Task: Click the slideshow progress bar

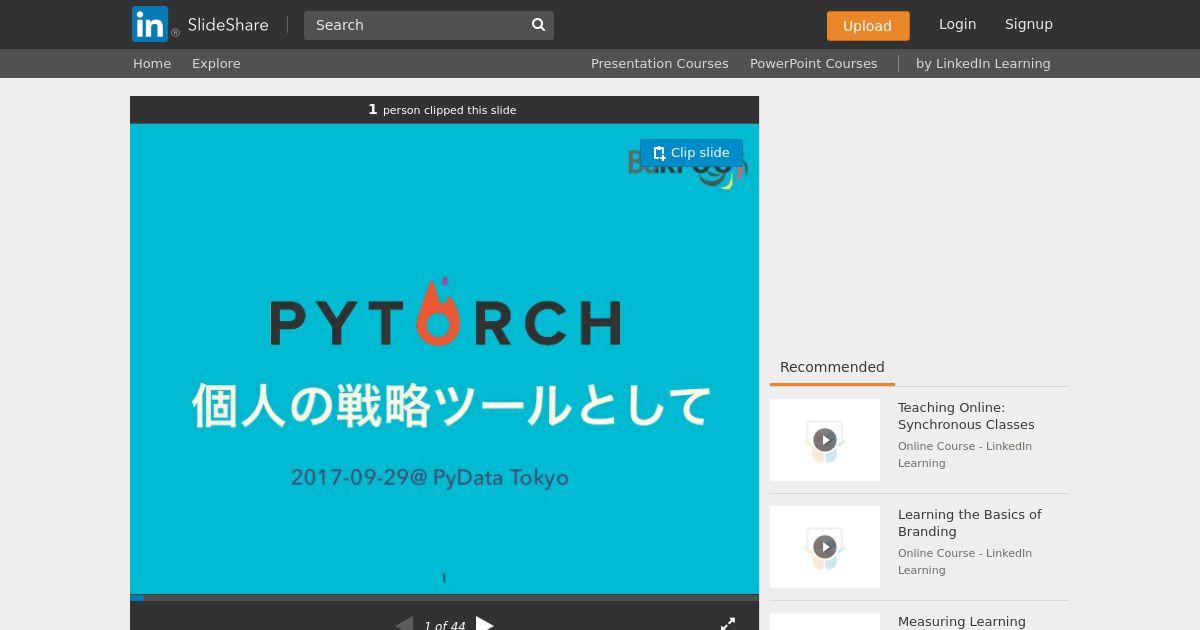Action: click(x=444, y=598)
